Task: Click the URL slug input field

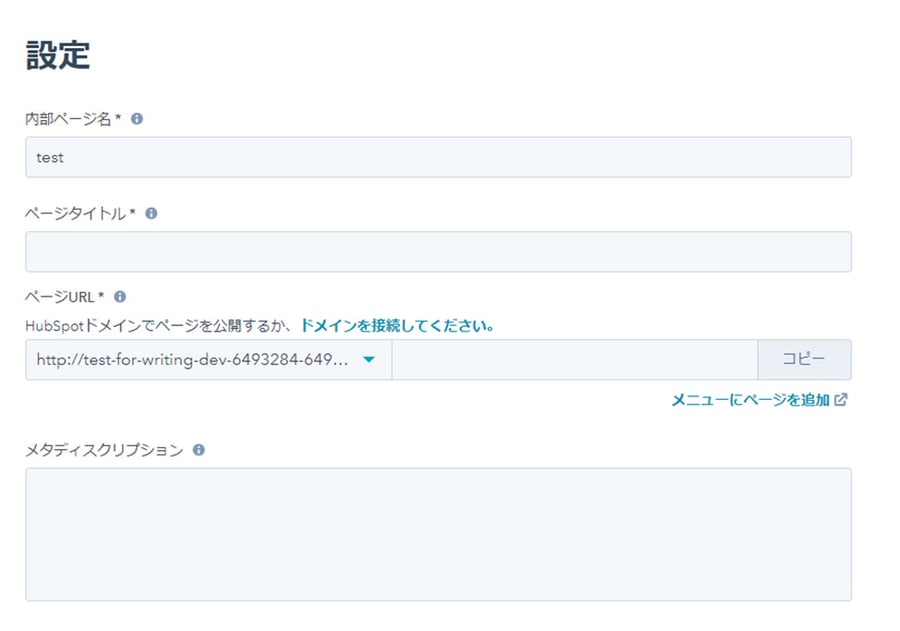Action: (575, 360)
